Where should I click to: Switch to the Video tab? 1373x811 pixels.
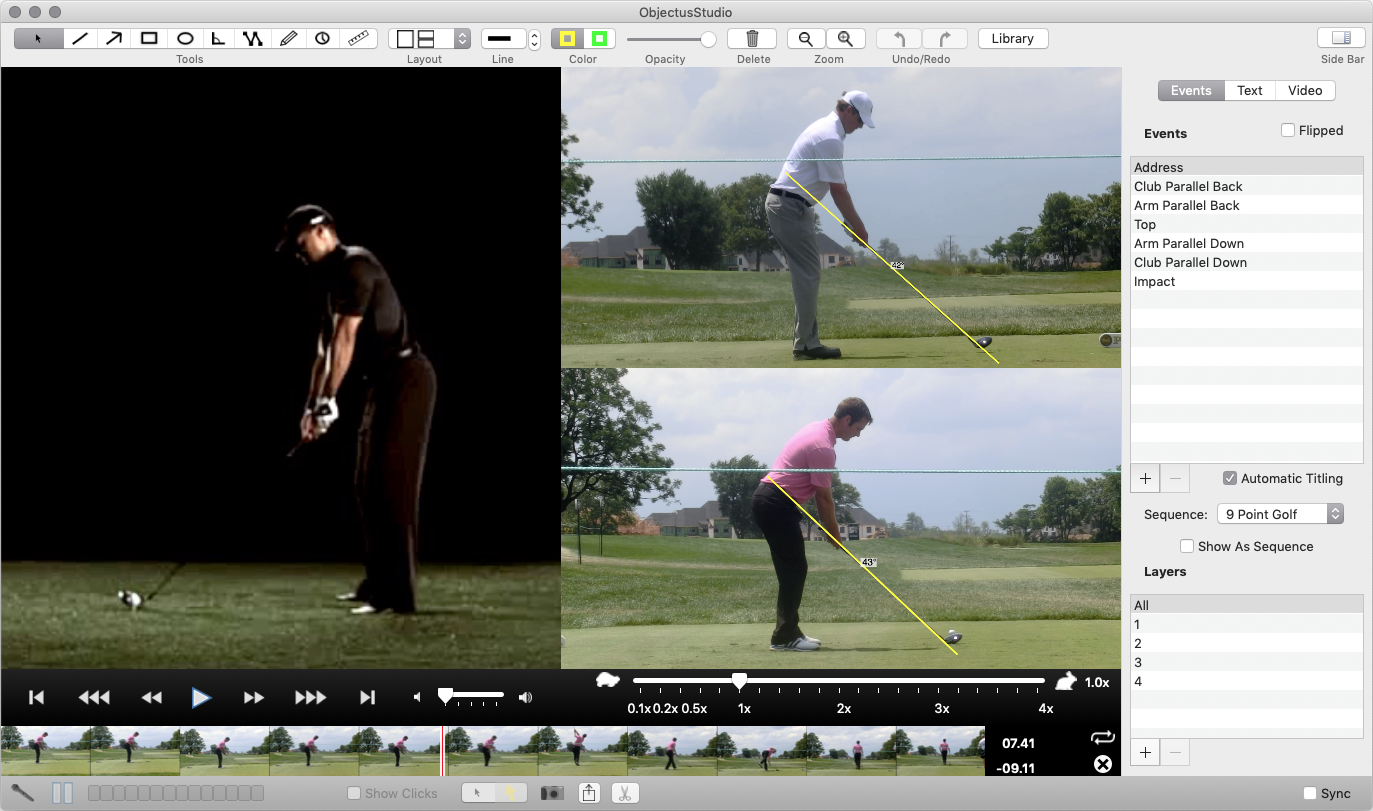click(x=1304, y=91)
